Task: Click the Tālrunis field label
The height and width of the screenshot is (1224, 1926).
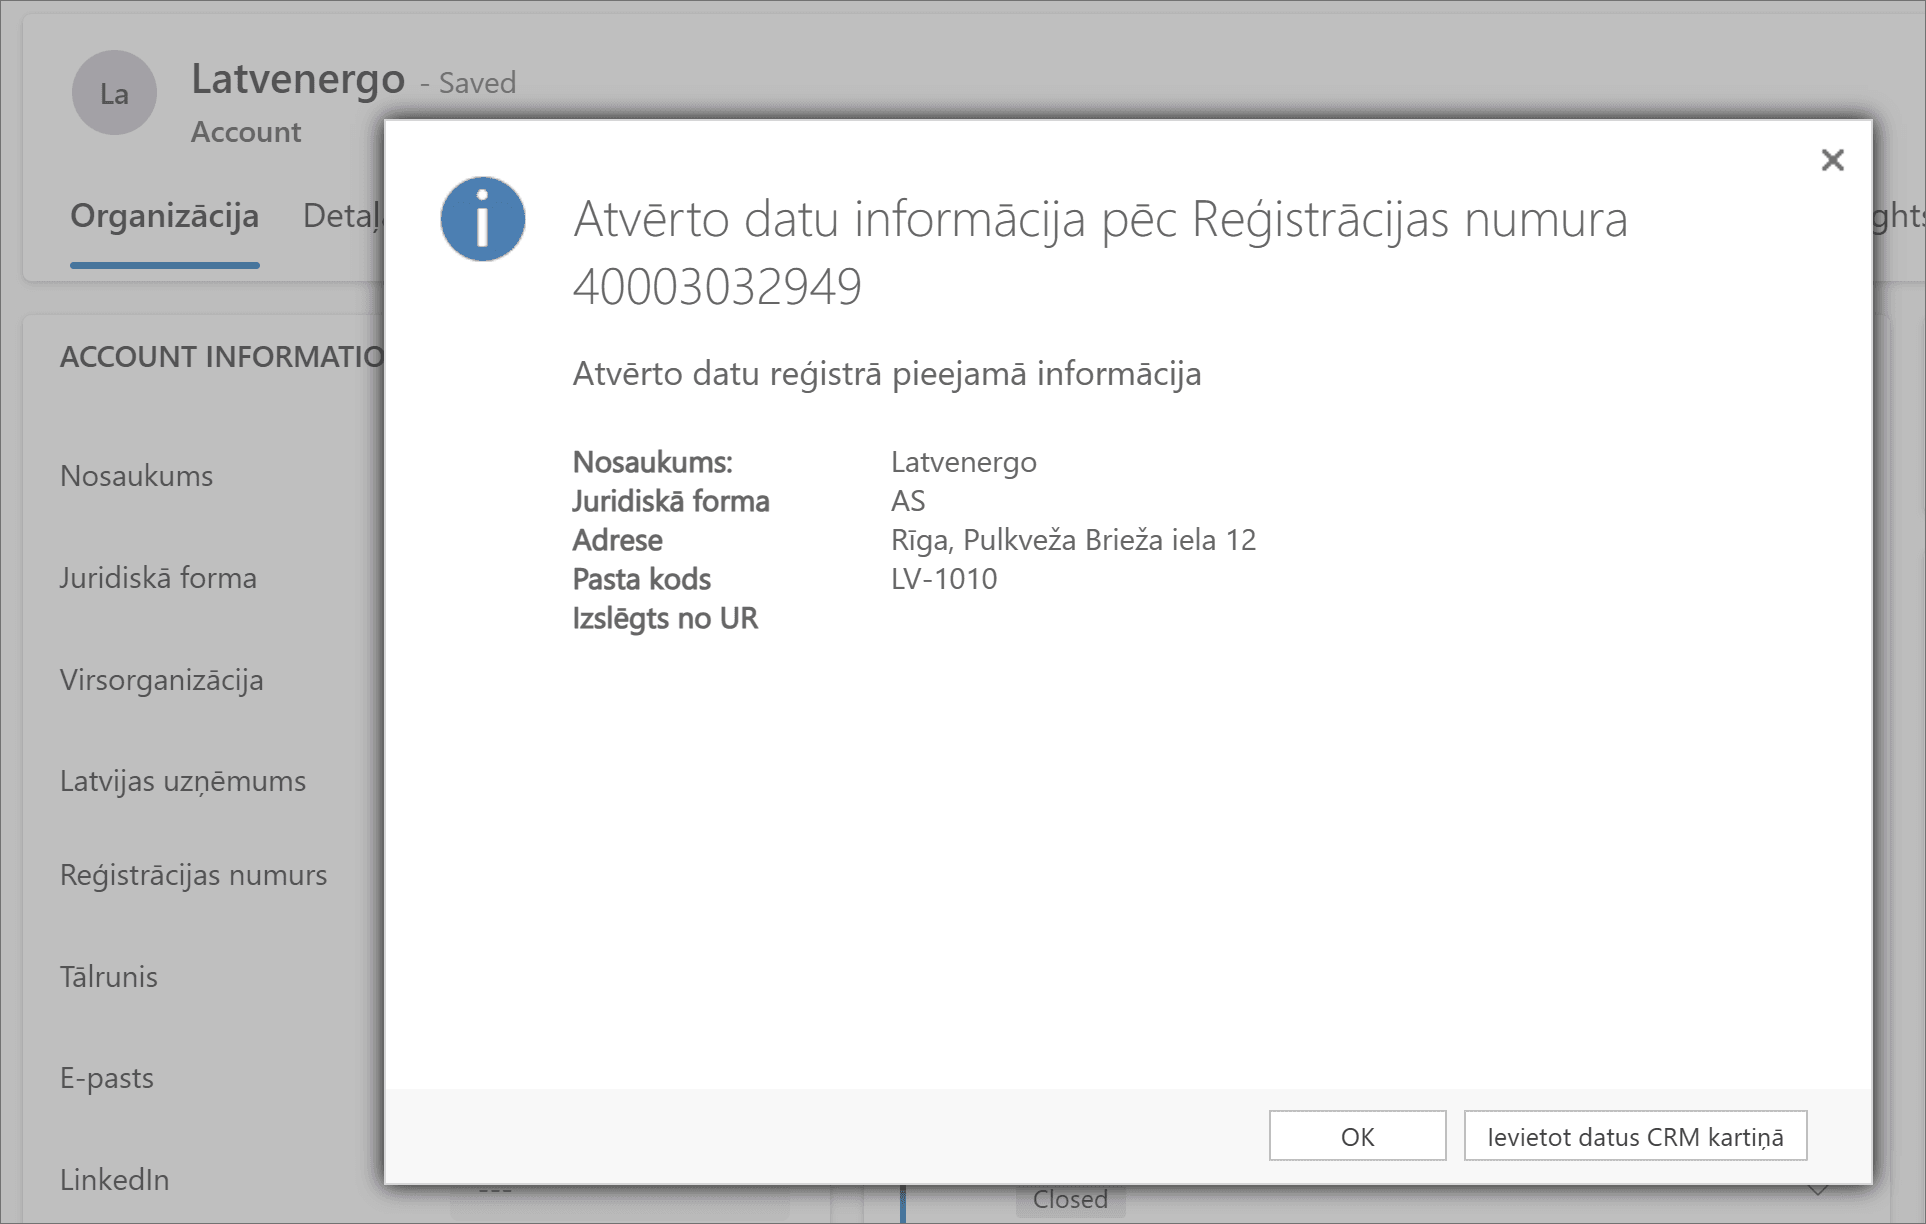Action: click(x=109, y=977)
